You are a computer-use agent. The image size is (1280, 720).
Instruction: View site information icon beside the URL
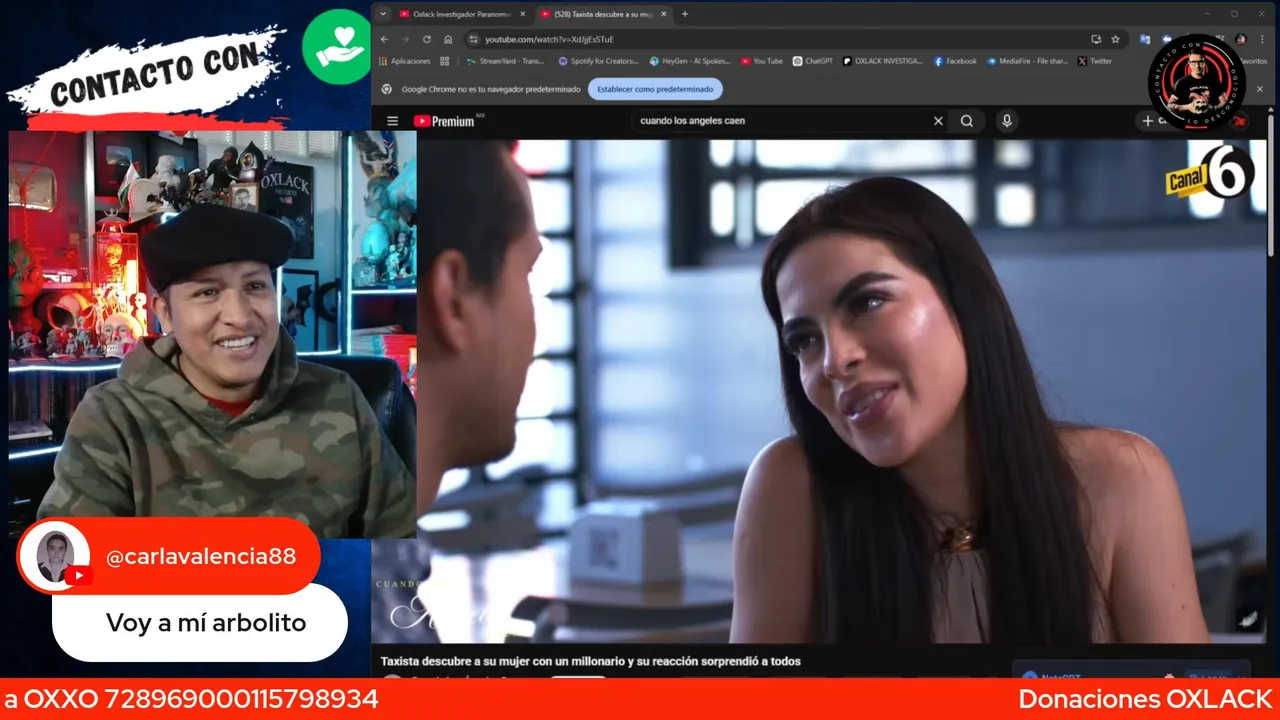pos(474,39)
